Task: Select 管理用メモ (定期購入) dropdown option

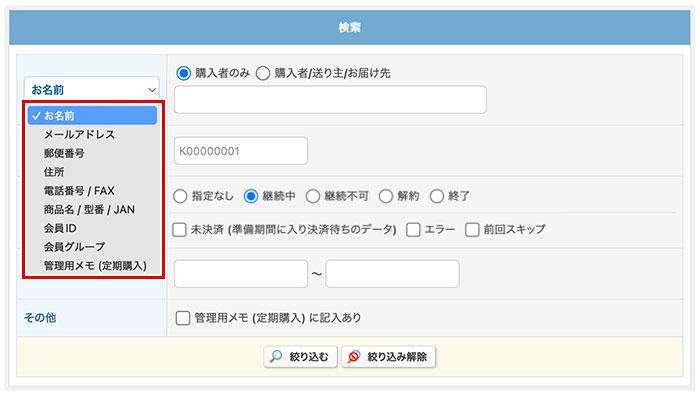Action: click(x=95, y=266)
